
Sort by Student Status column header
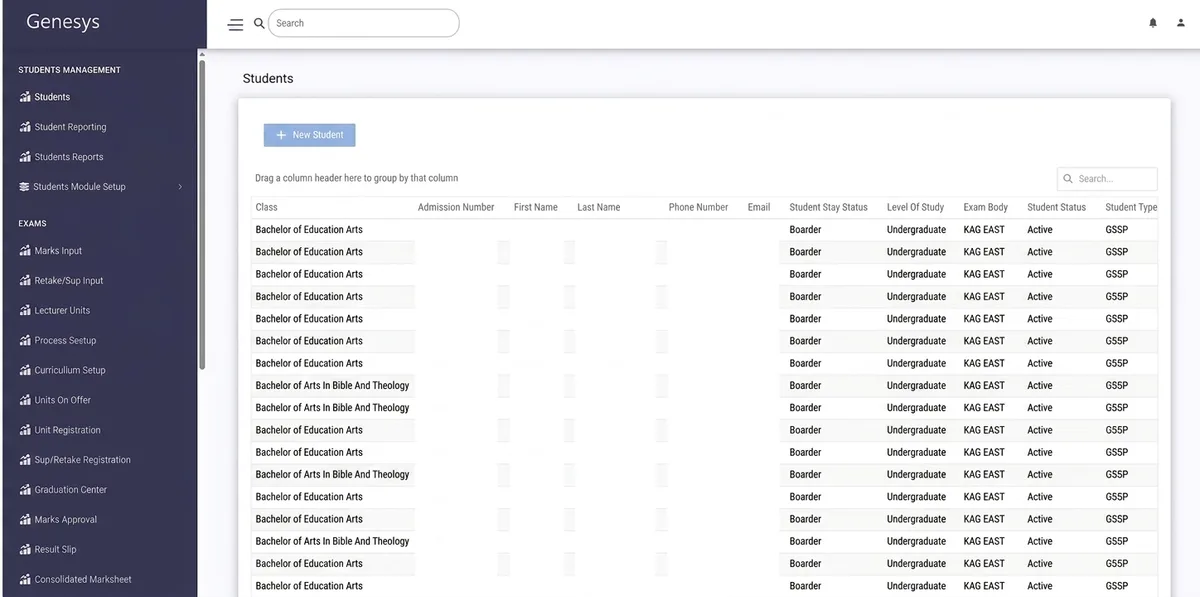tap(1056, 207)
